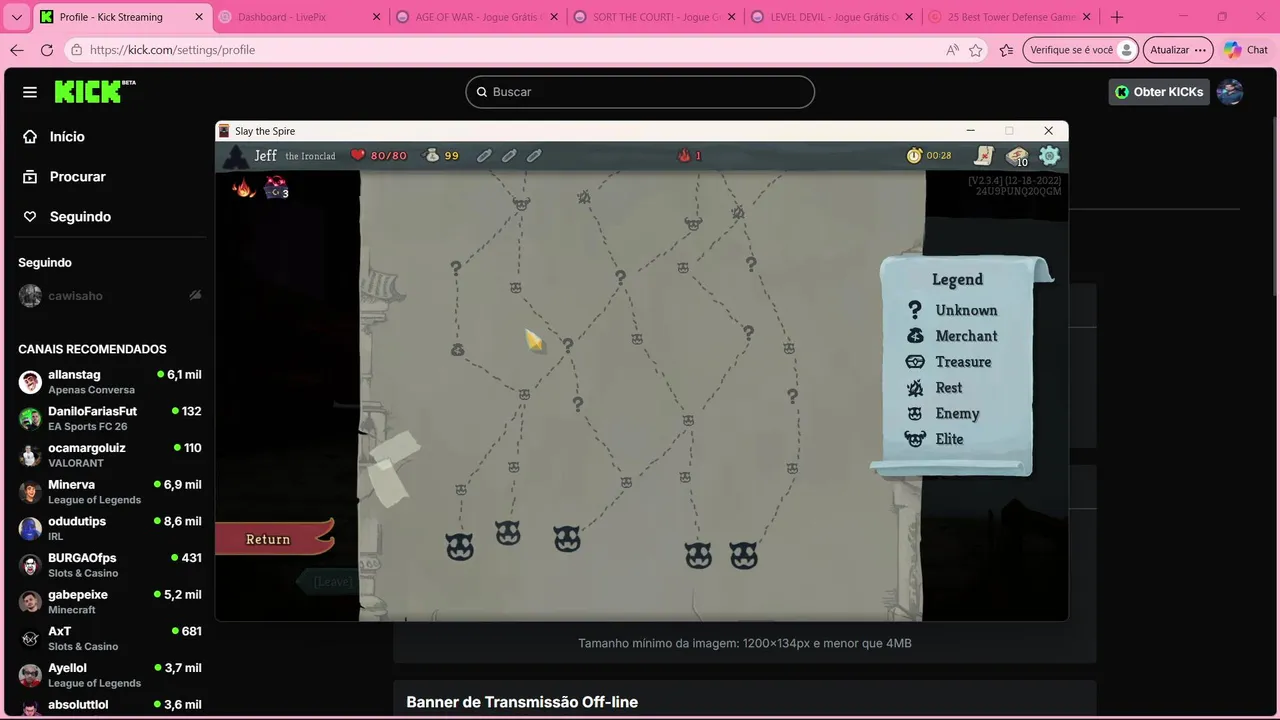Go to Início in Kick sidebar
The height and width of the screenshot is (720, 1280).
click(x=54, y=136)
